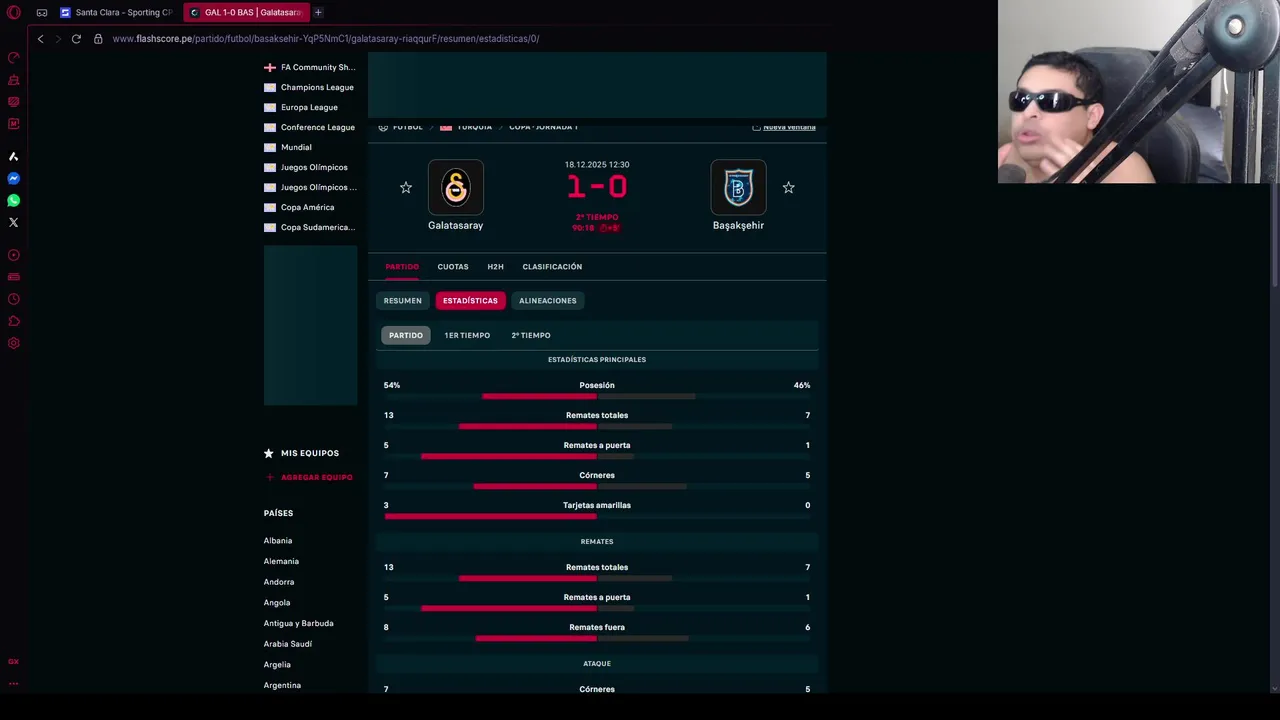Viewport: 1280px width, 720px height.
Task: Open a new tab with the plus icon
Action: (x=318, y=12)
